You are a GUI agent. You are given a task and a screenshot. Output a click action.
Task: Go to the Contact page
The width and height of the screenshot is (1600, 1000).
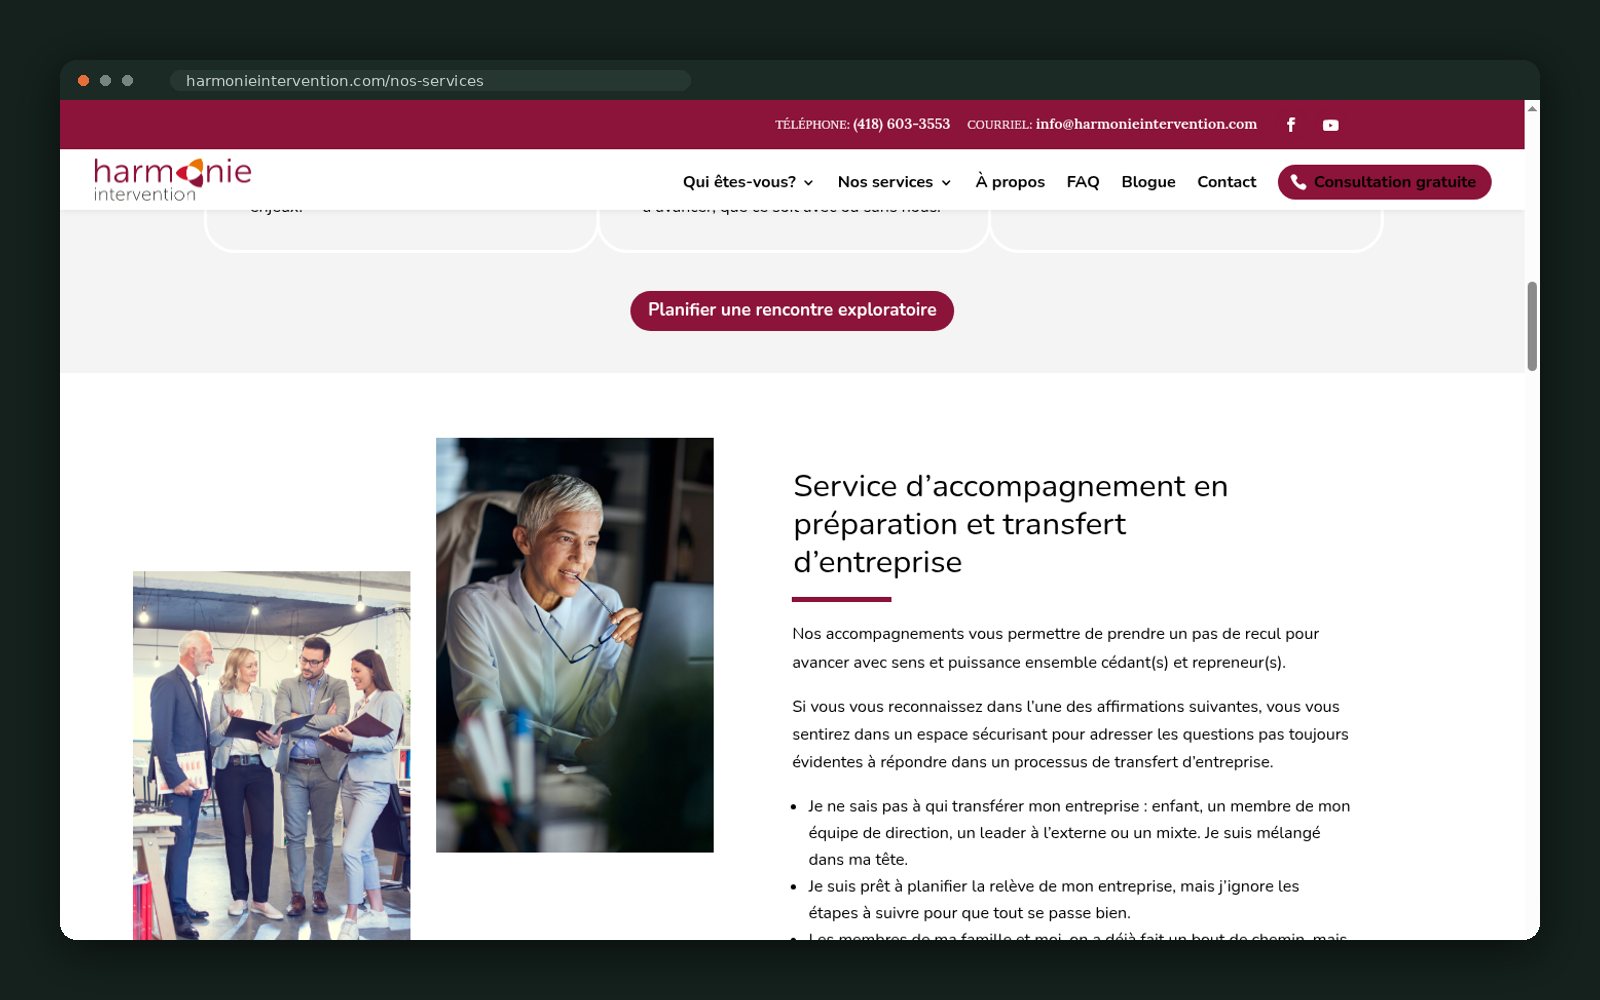1226,182
